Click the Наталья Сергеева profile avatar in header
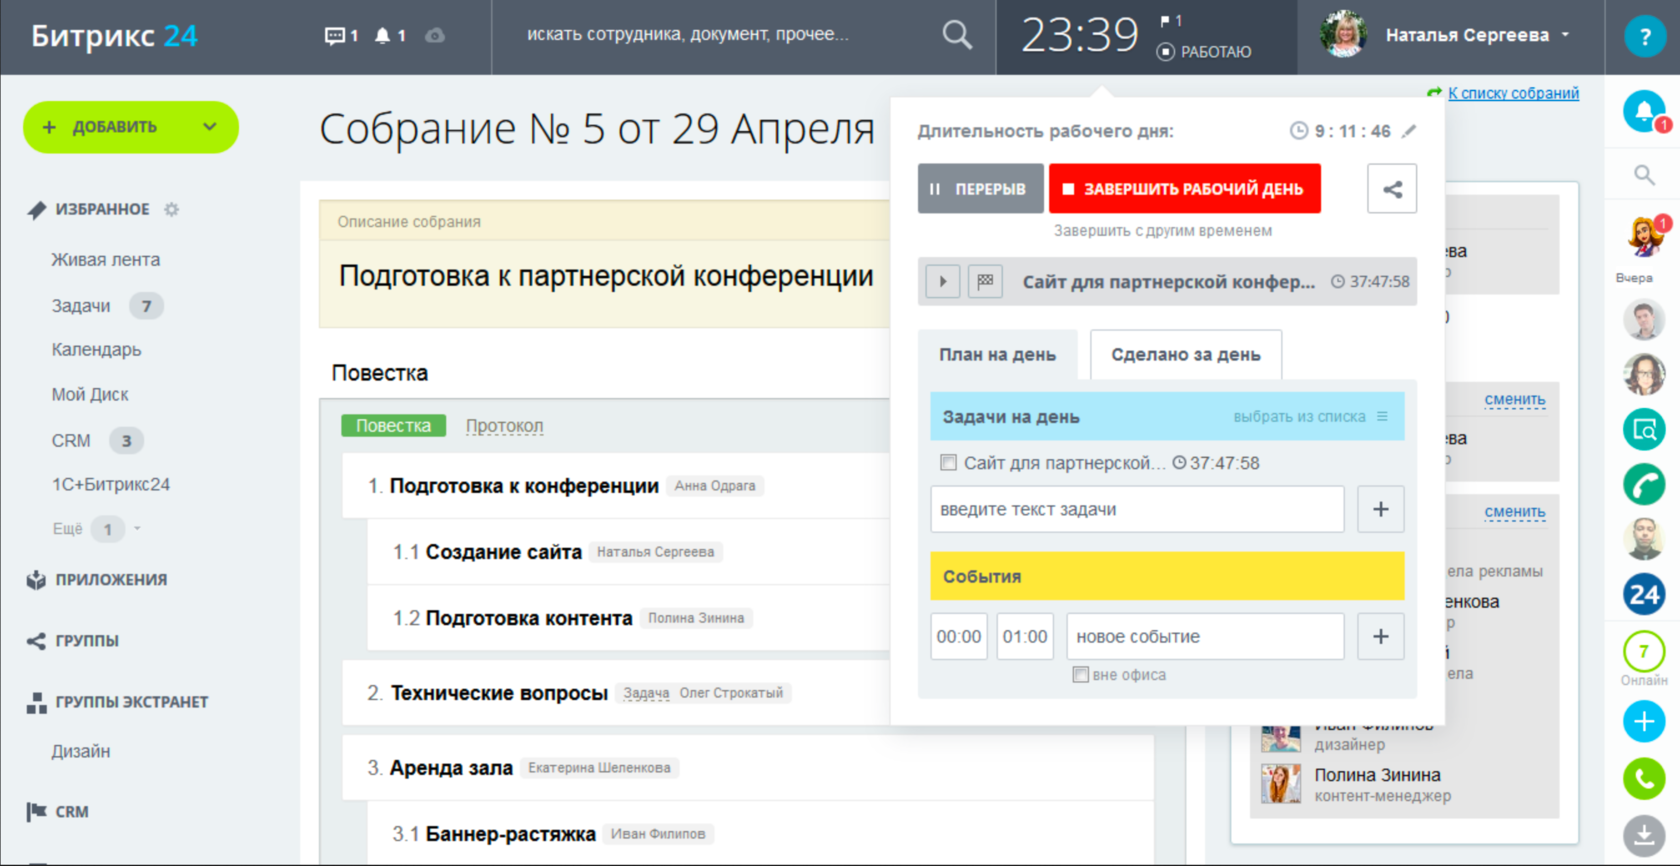Image resolution: width=1680 pixels, height=866 pixels. pos(1343,35)
